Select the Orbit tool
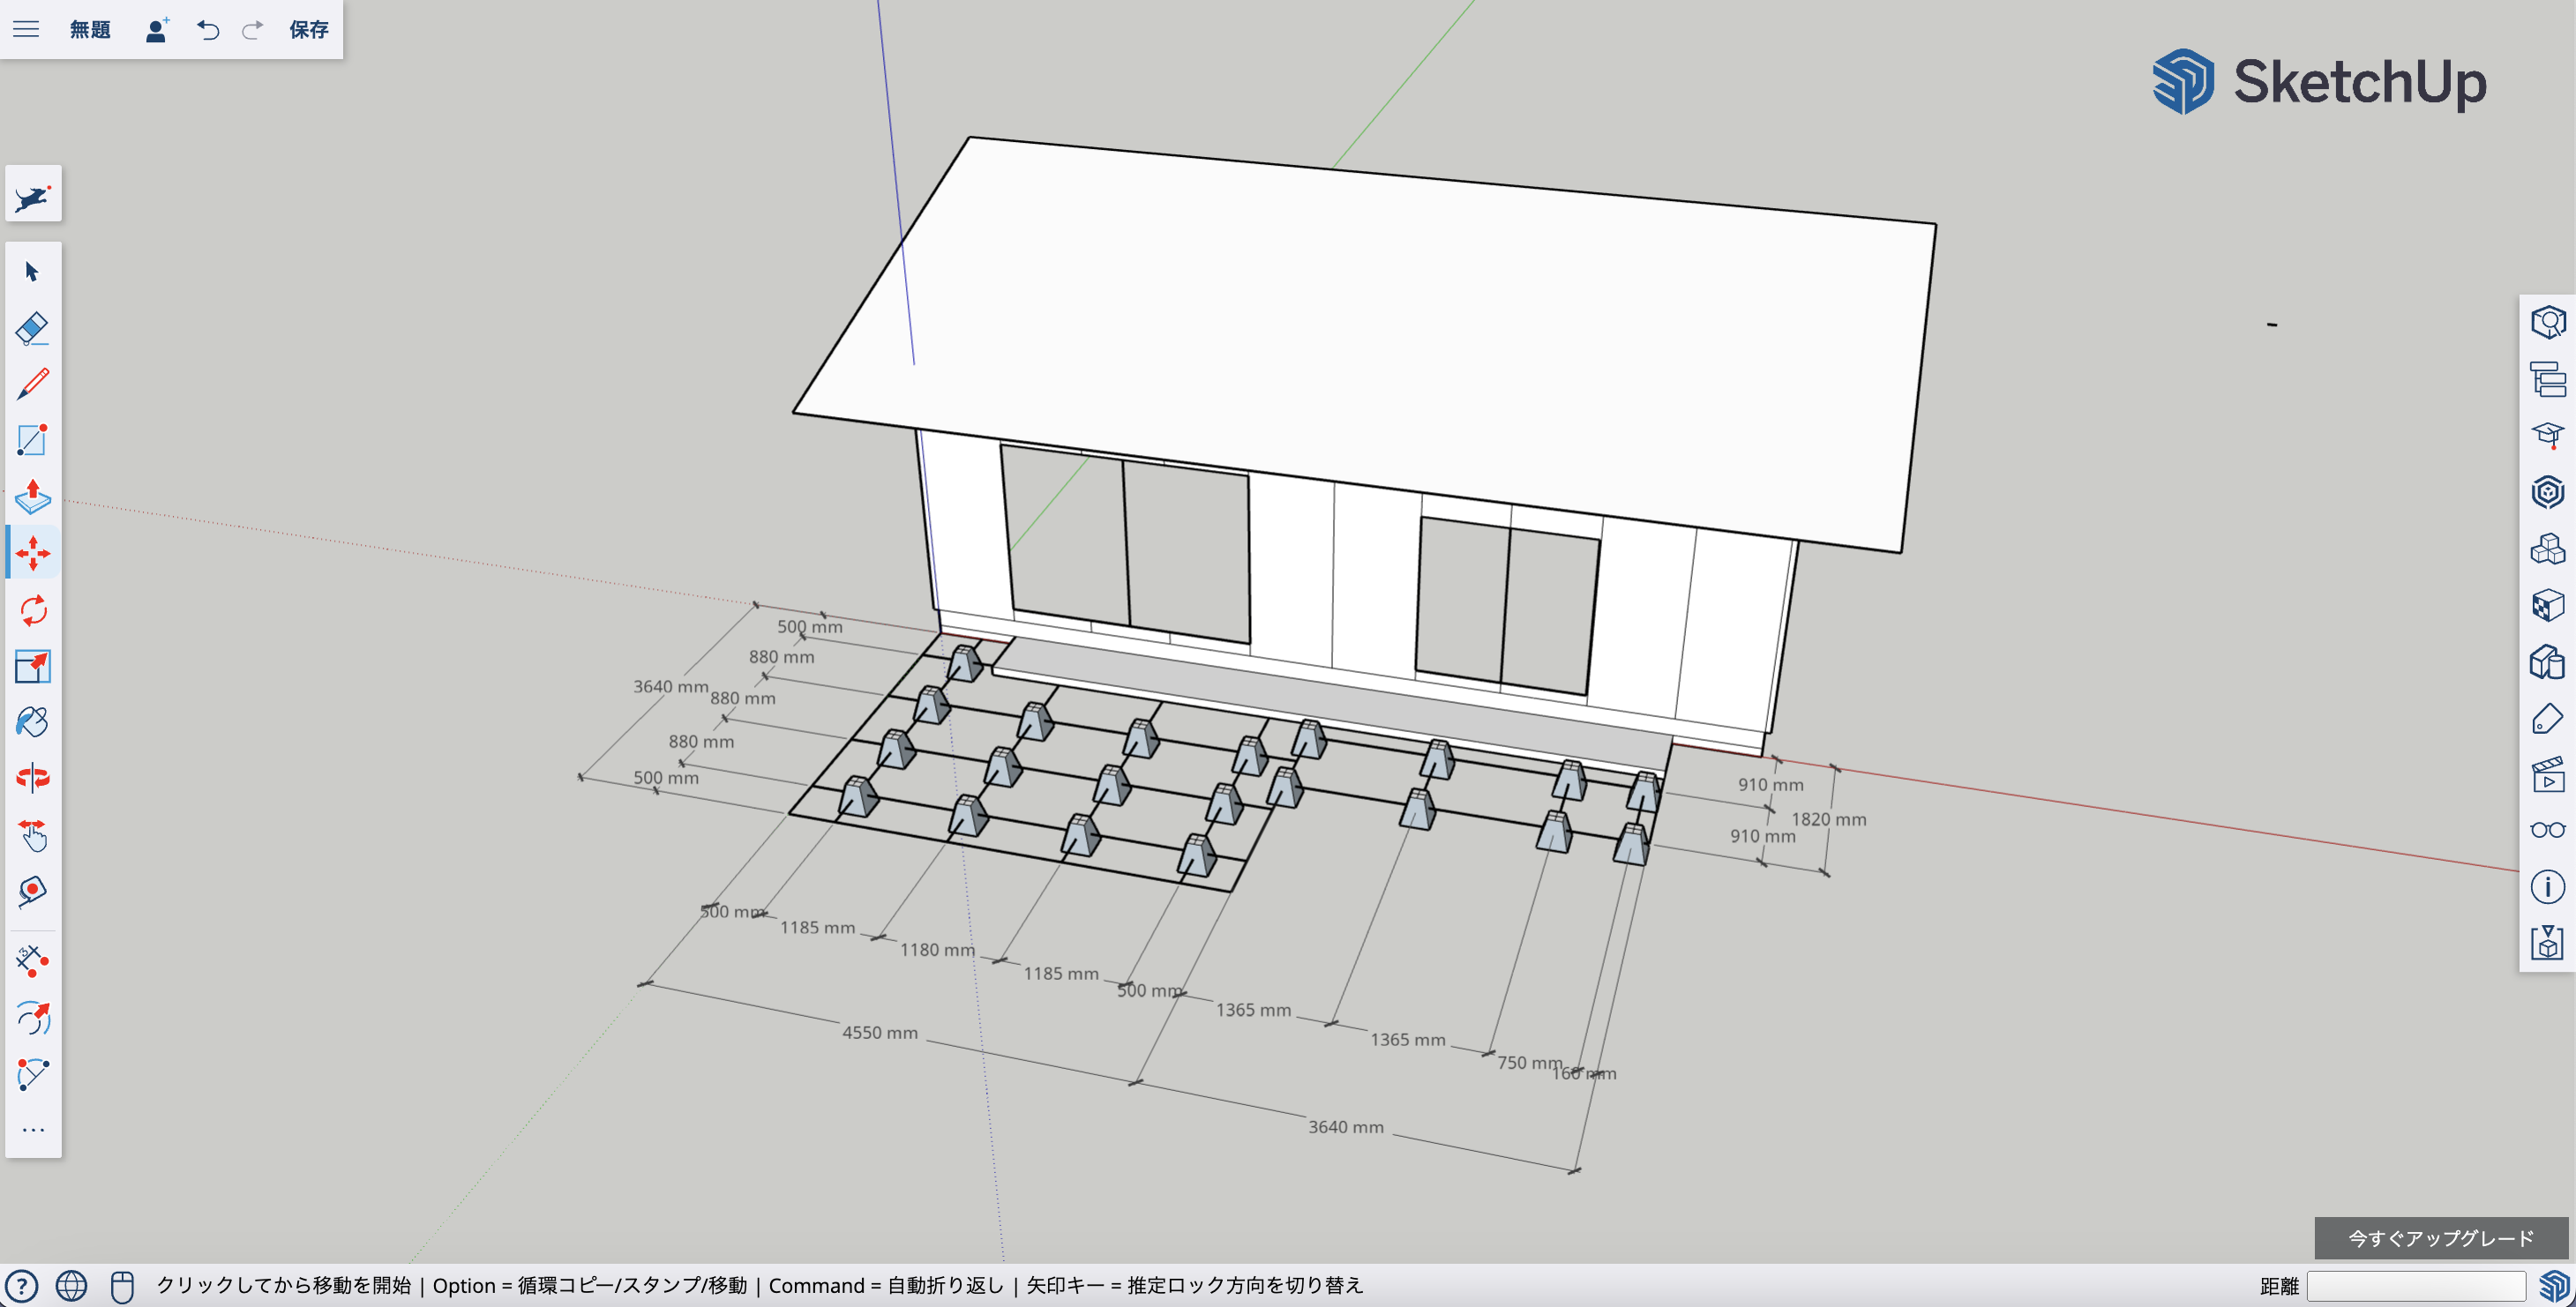Viewport: 2576px width, 1307px height. 32,778
